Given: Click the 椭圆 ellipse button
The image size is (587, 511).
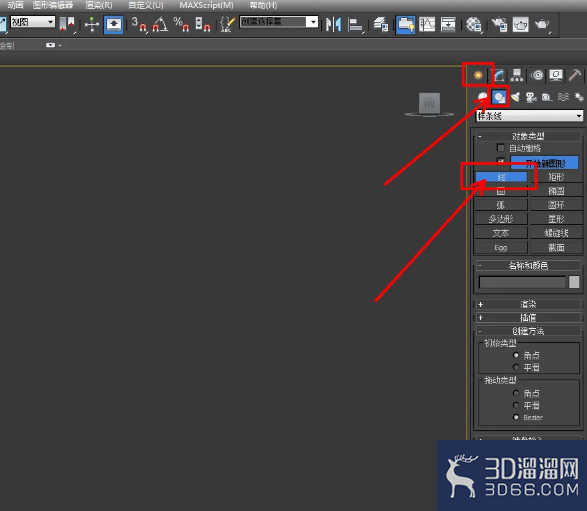Looking at the screenshot, I should [556, 191].
